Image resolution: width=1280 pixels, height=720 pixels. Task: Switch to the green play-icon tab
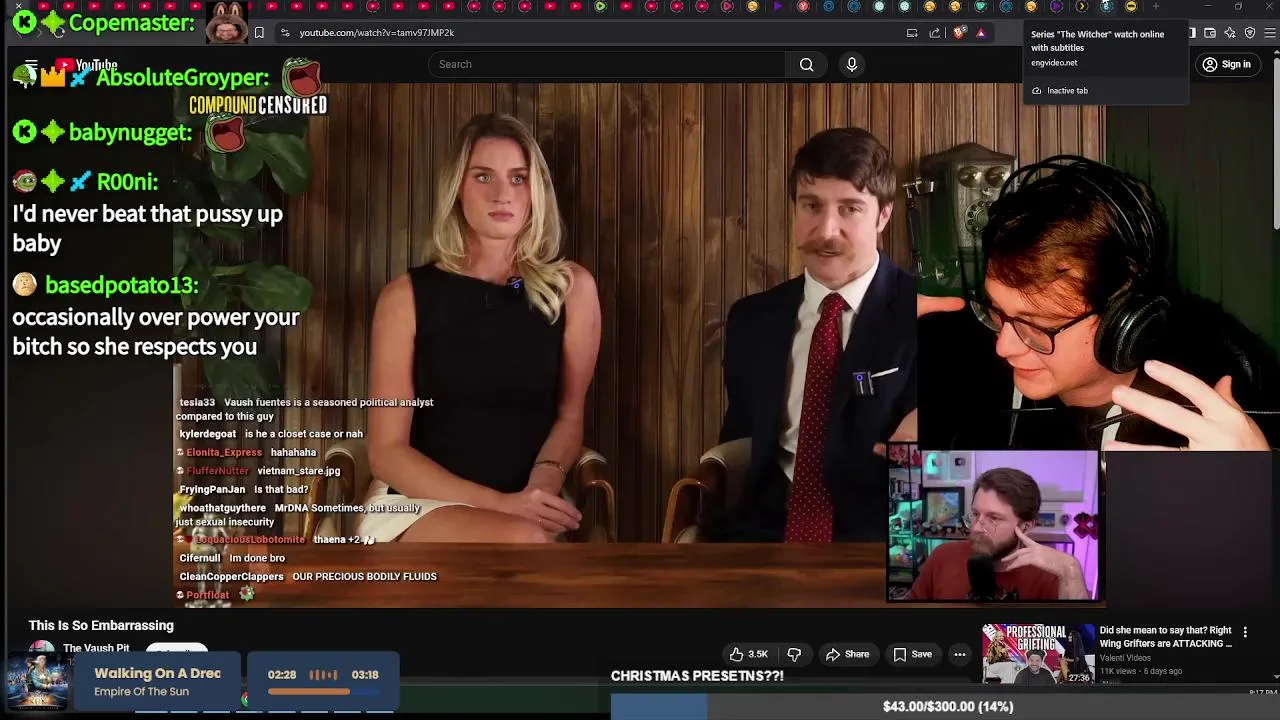click(601, 7)
